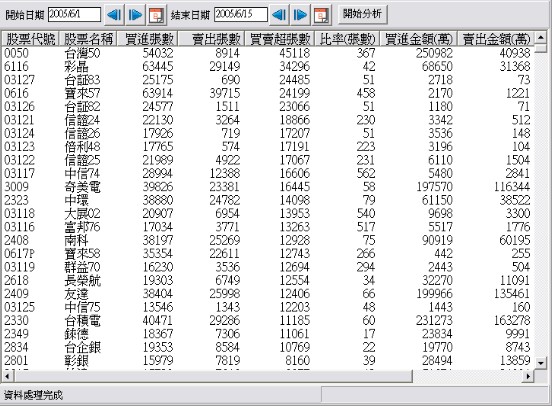Screen dimensions: 552x406
Task: Click sell amount value 135461
Action: click(512, 294)
